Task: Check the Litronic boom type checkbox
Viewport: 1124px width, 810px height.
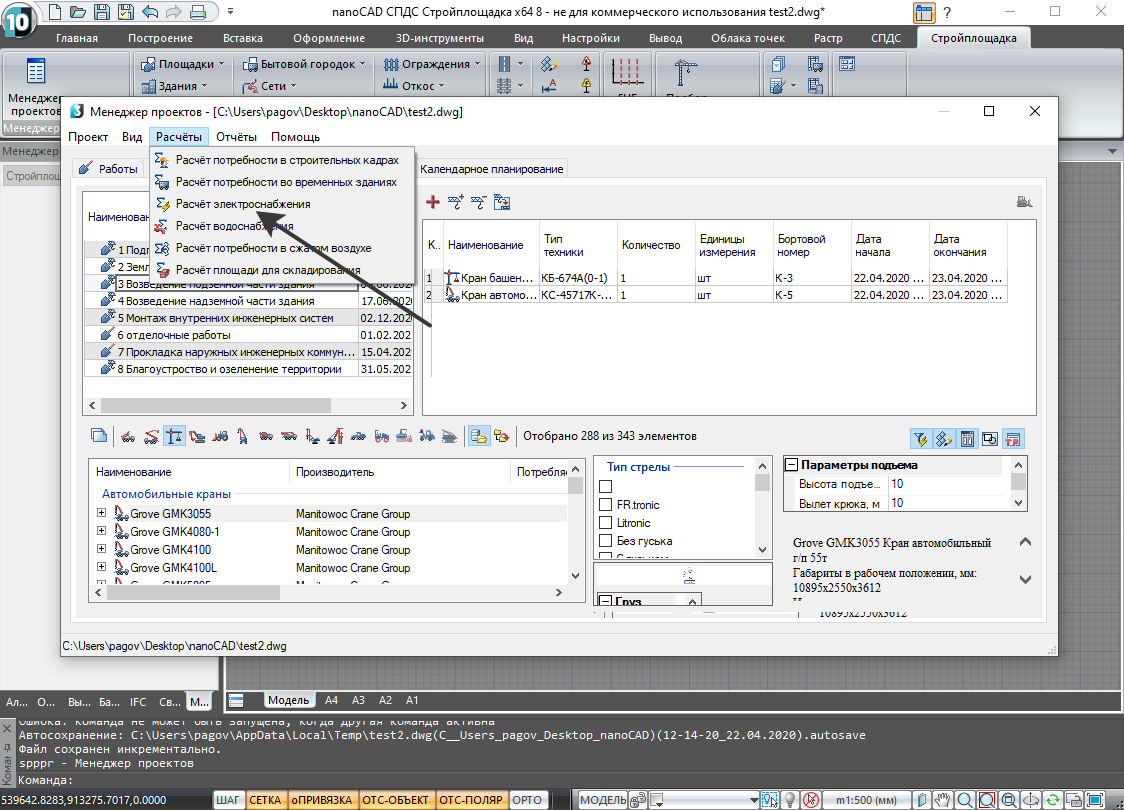Action: [606, 523]
